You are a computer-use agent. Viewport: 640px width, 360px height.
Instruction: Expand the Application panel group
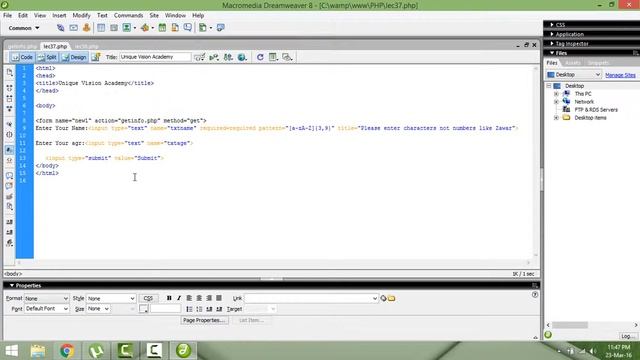coord(552,34)
